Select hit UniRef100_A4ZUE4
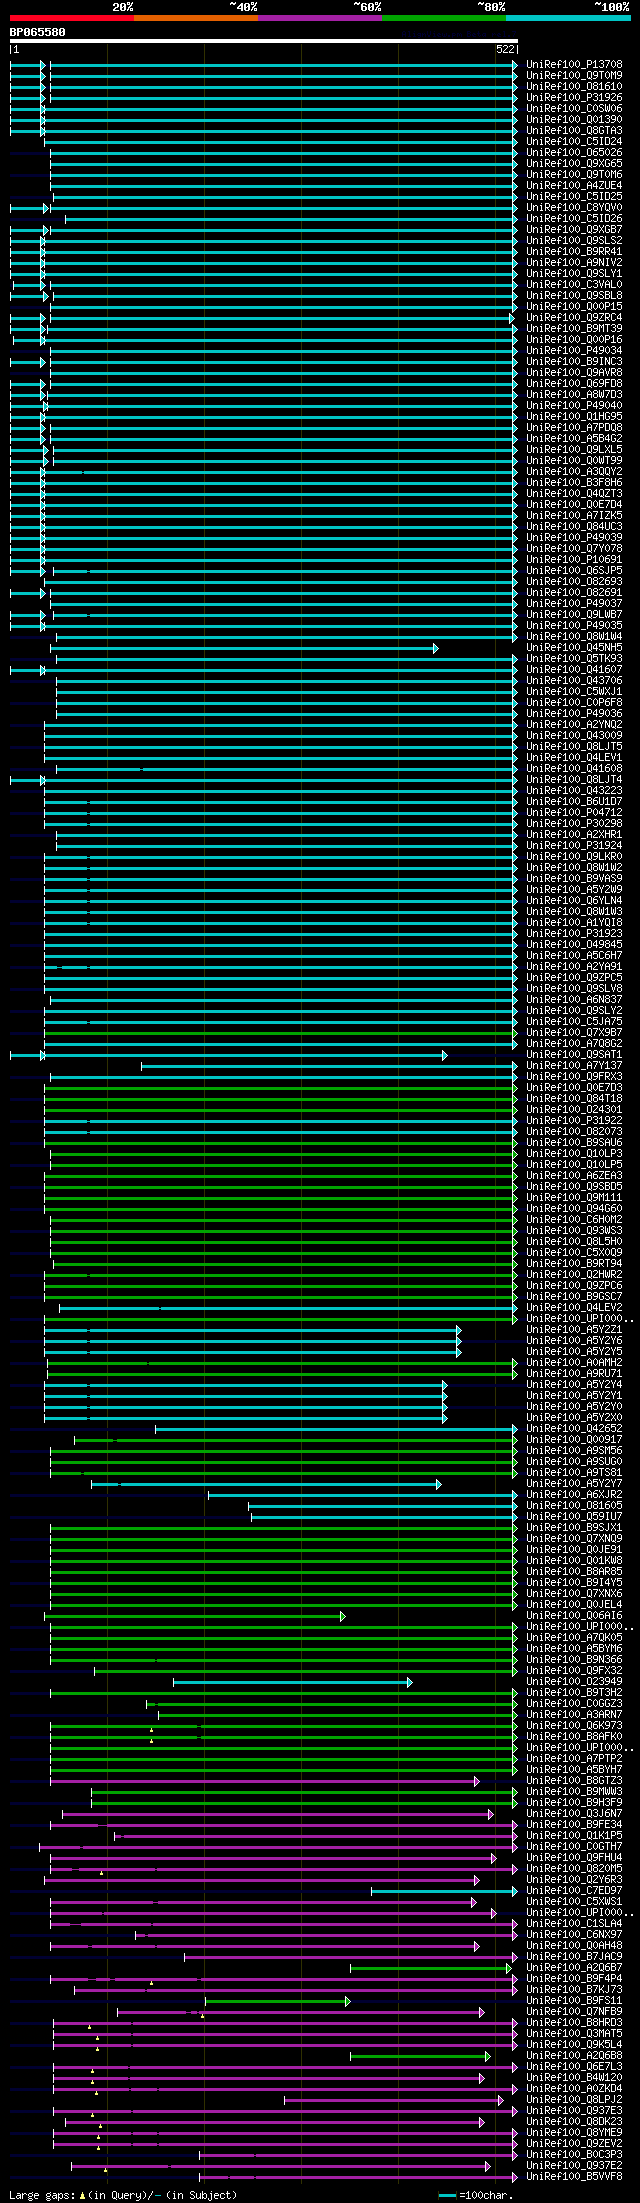This screenshot has height=2203, width=640. [x=574, y=186]
